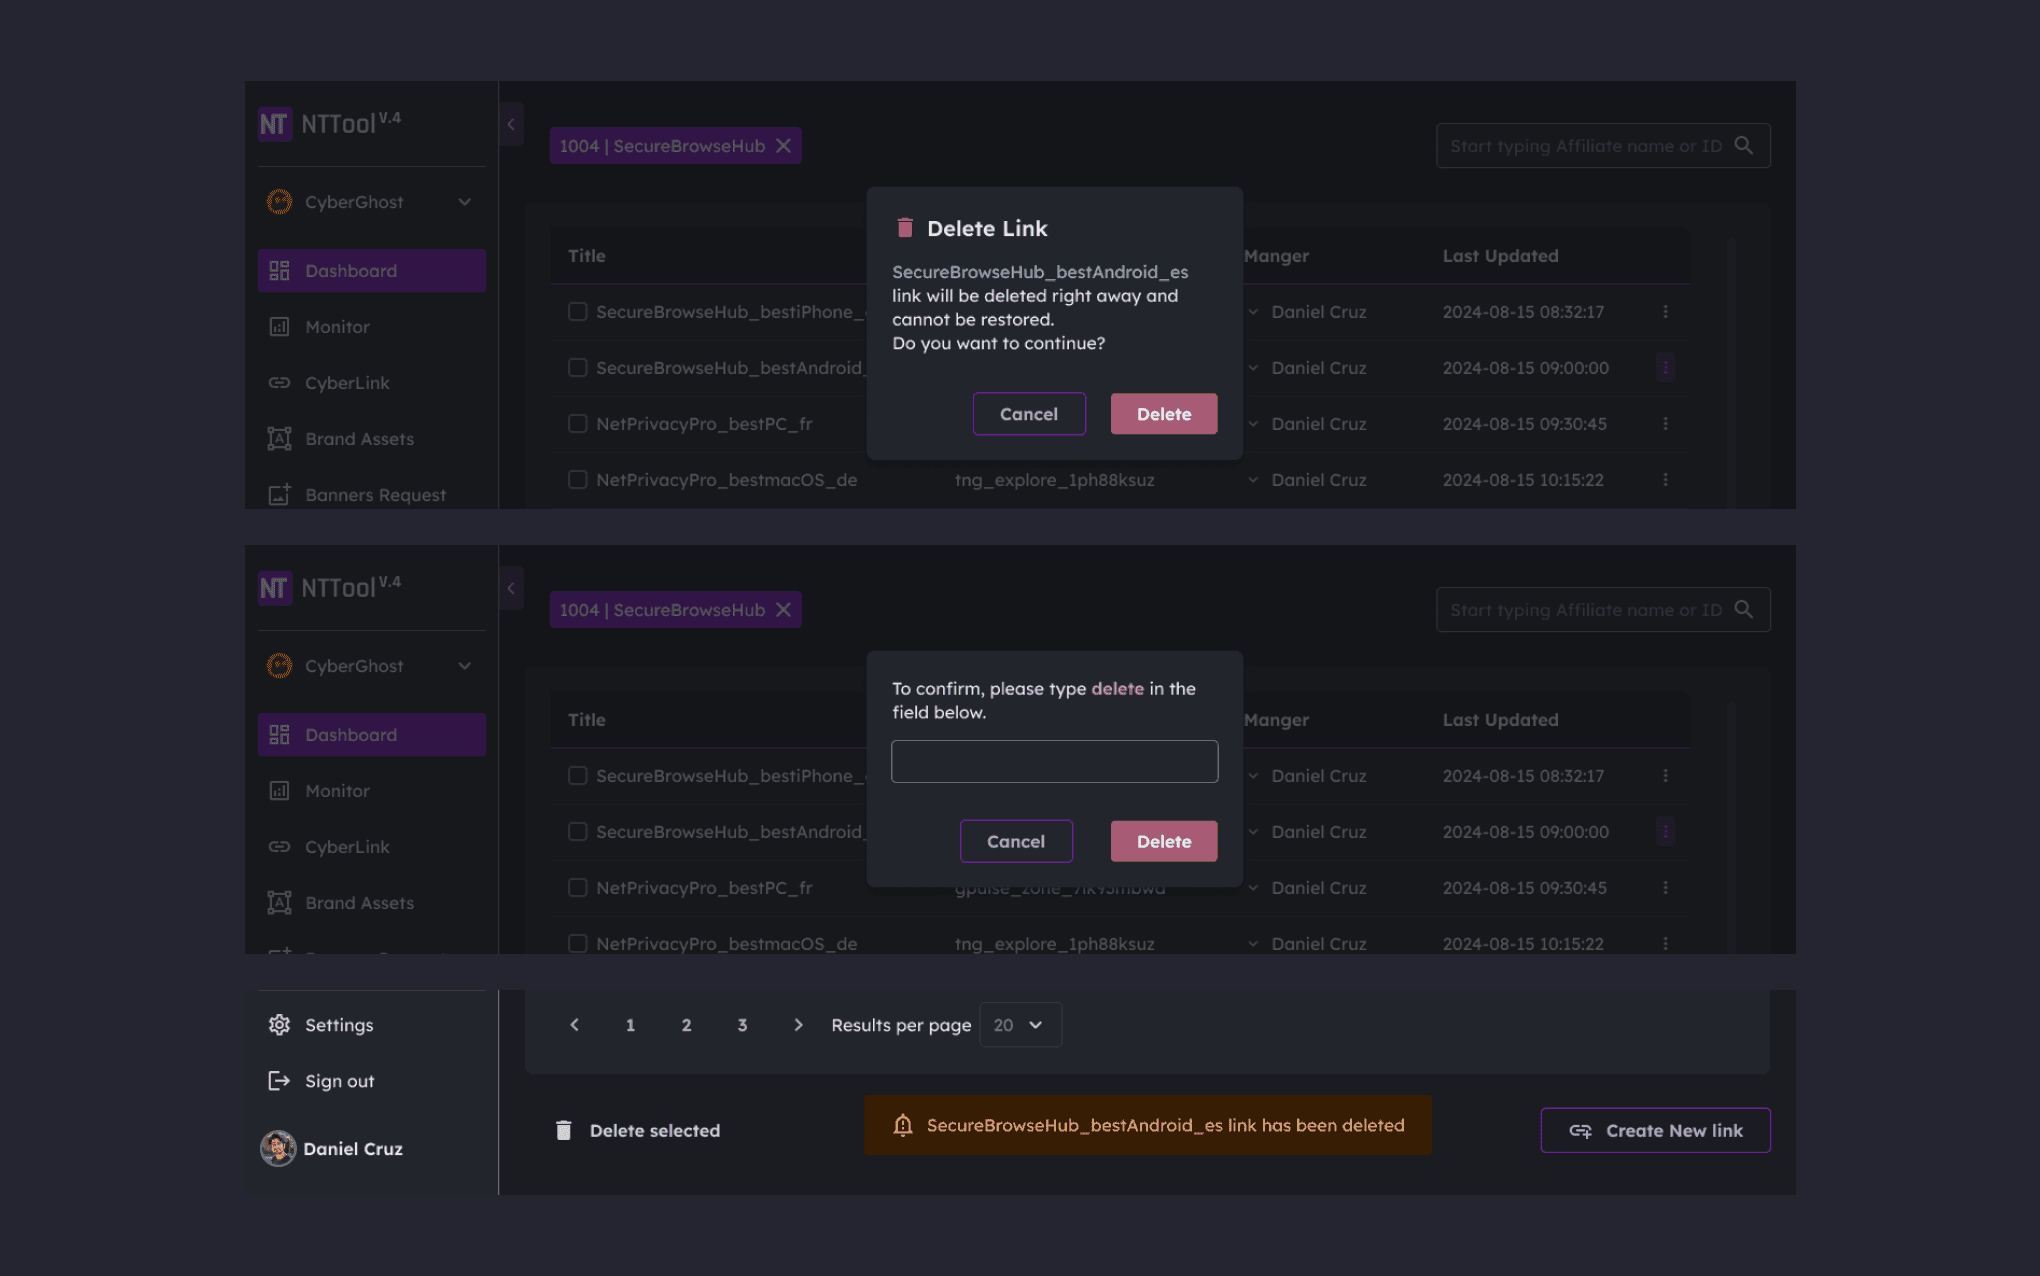This screenshot has height=1276, width=2040.
Task: Click Delete selected trash icon
Action: [x=564, y=1130]
